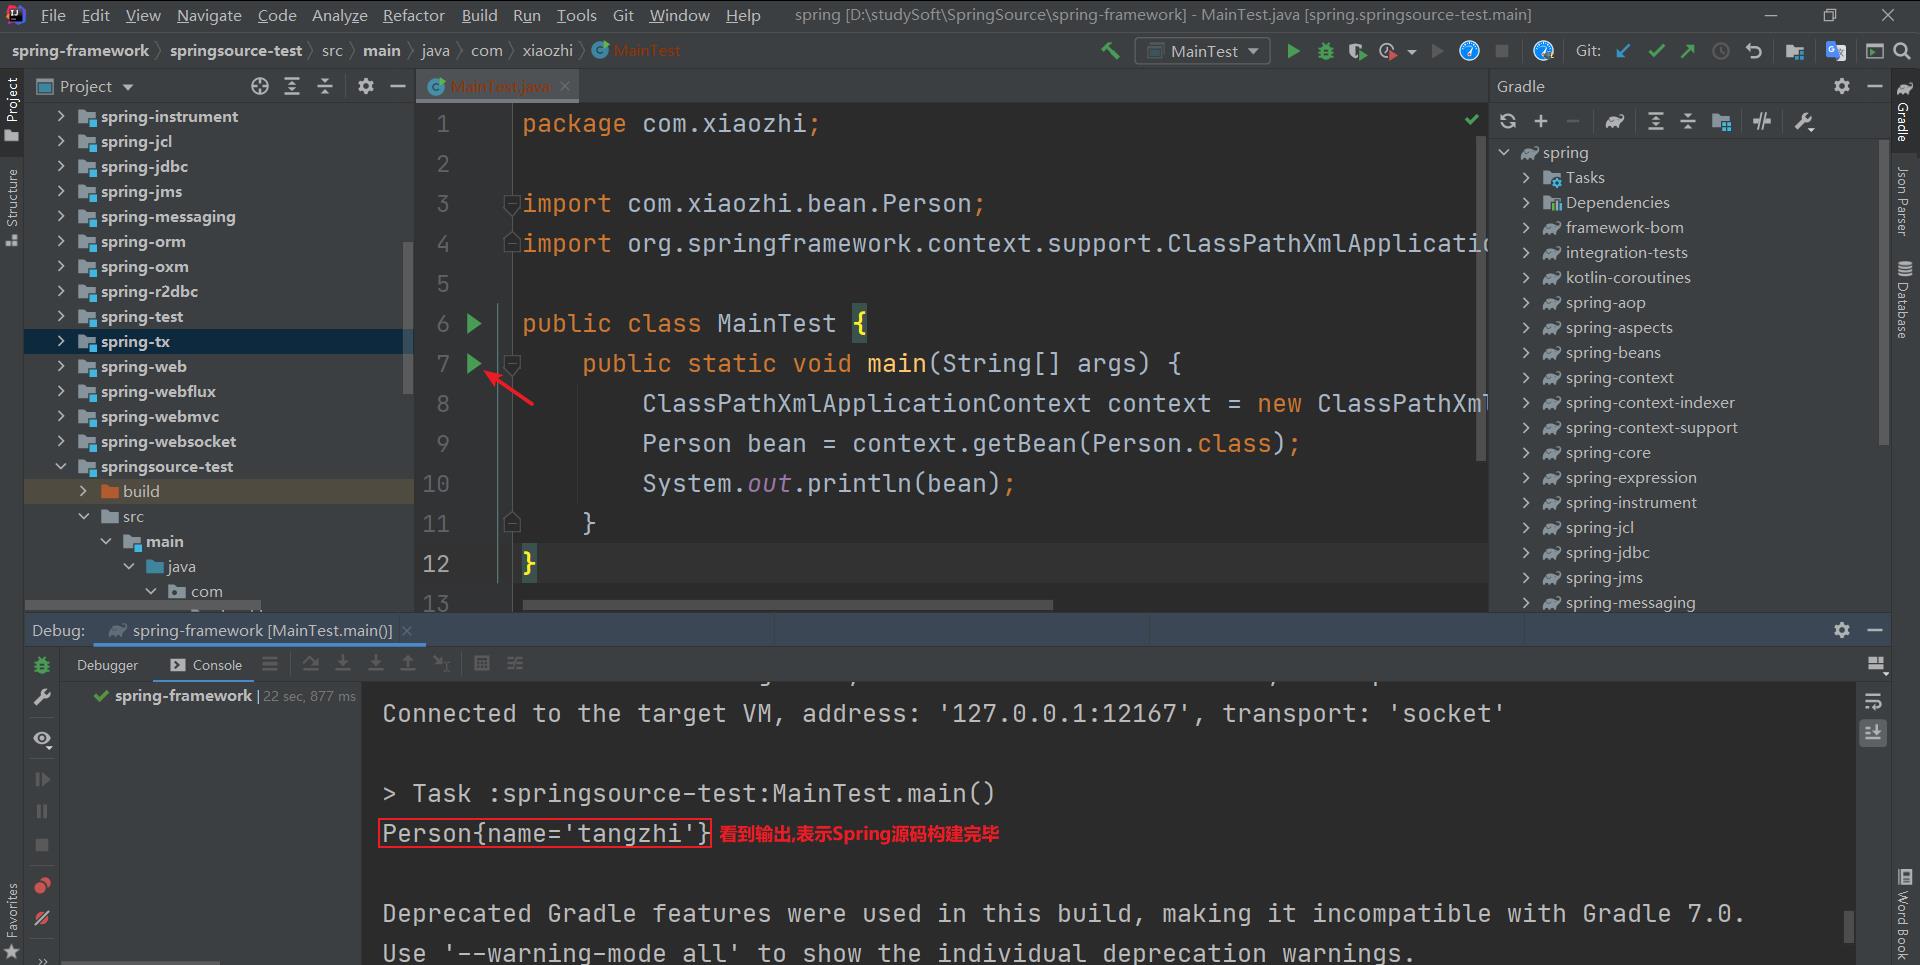
Task: Click the Gradle panel vertical scrollbar
Action: click(1884, 292)
